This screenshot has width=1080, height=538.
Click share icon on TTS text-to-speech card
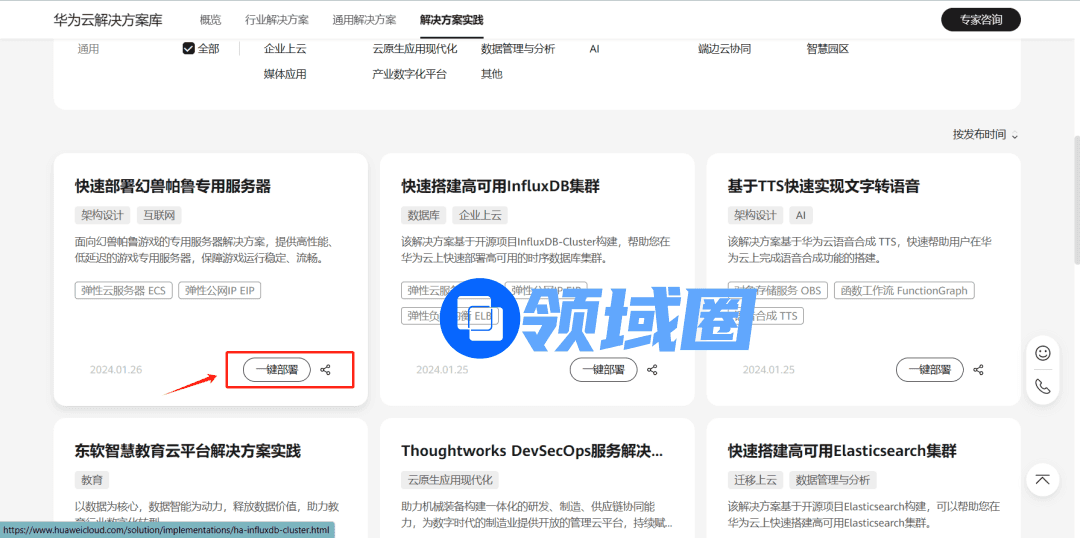(x=978, y=370)
